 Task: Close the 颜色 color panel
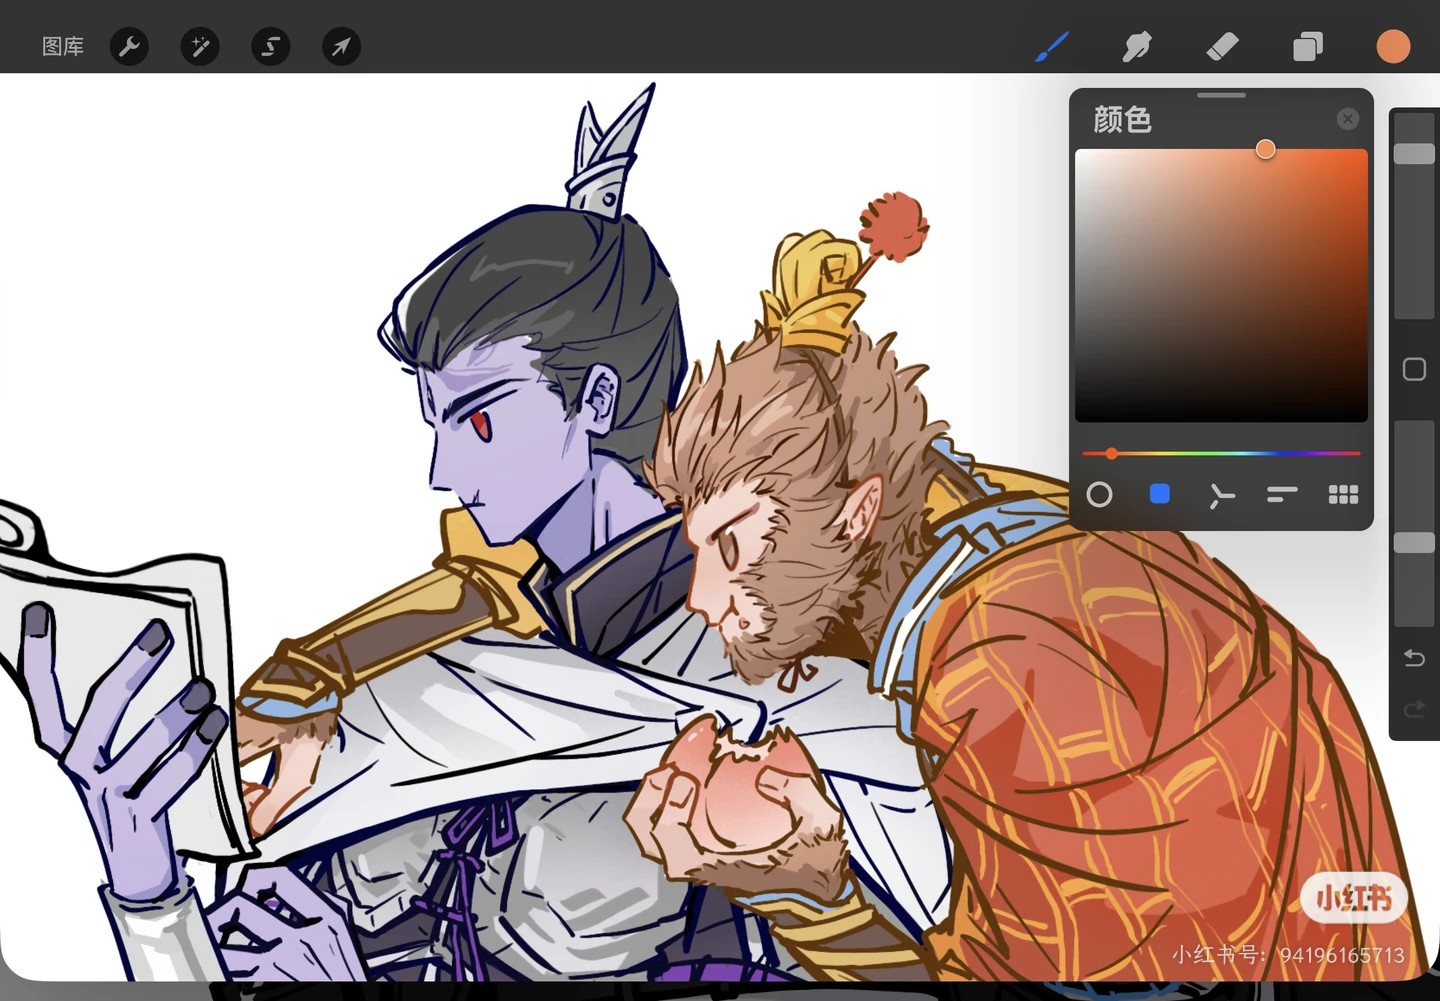click(1348, 119)
